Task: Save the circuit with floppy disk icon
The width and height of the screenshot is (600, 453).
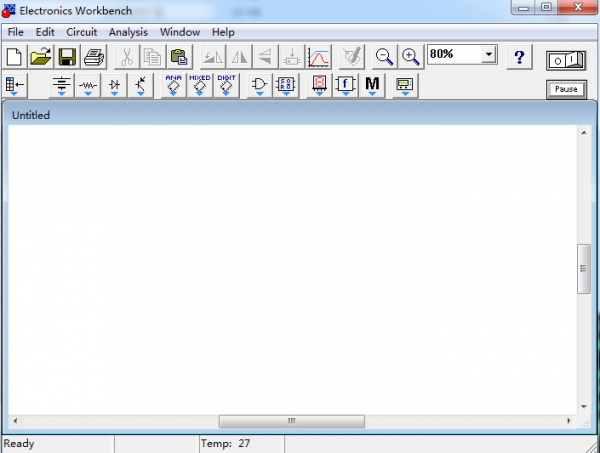Action: [67, 57]
